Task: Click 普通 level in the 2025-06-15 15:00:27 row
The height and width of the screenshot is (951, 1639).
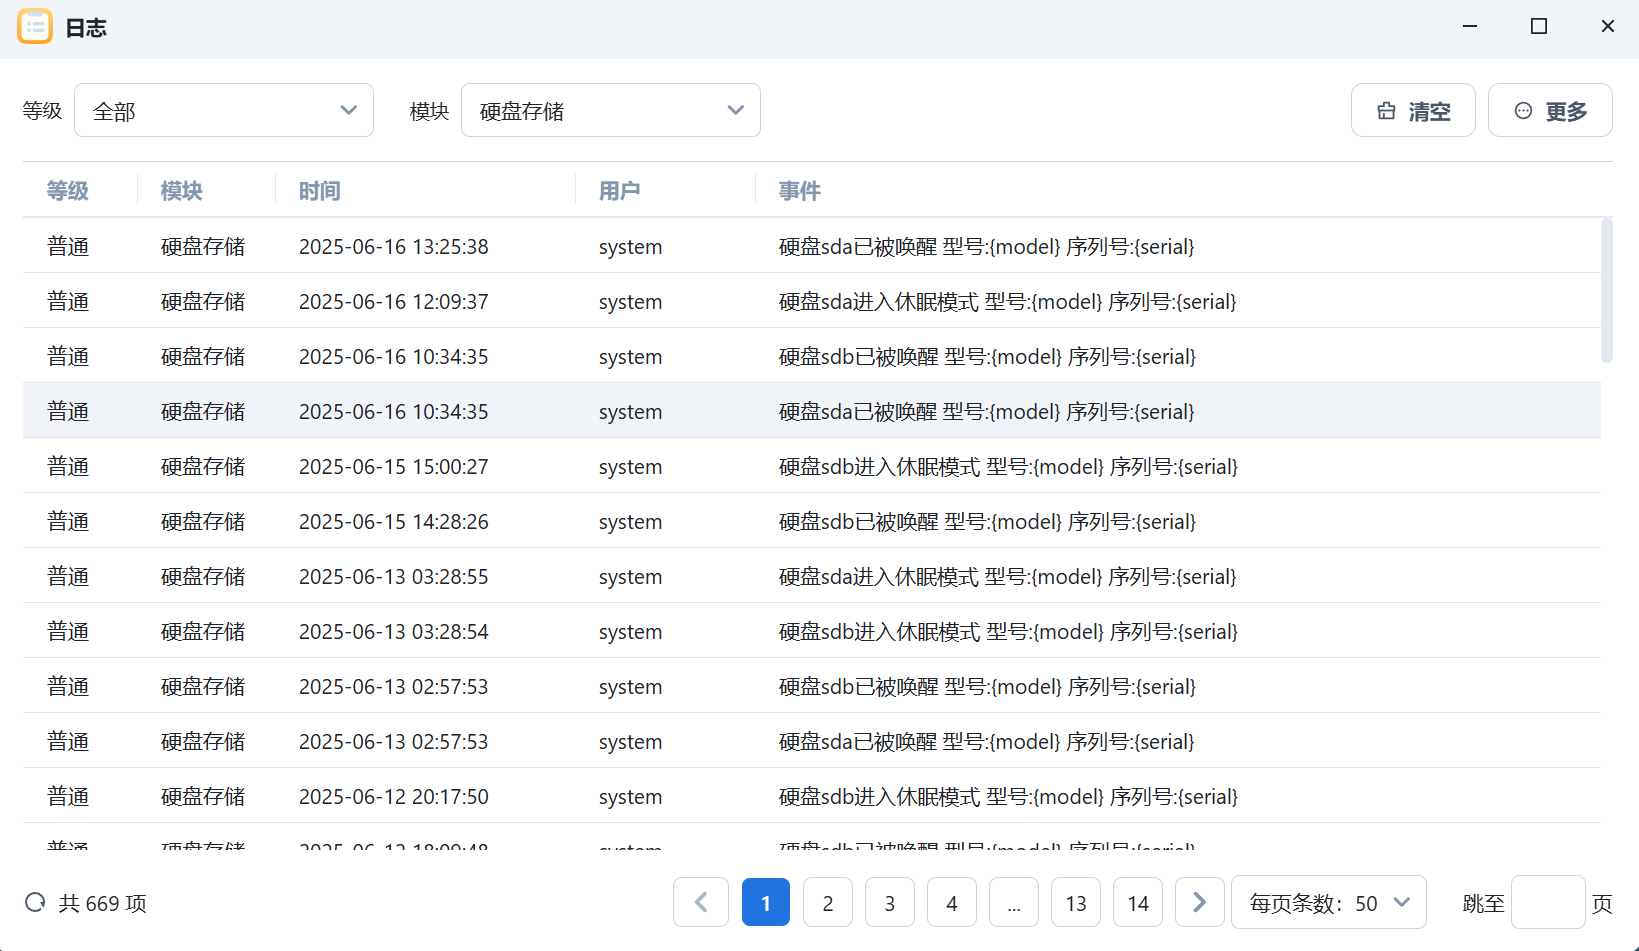Action: pos(68,467)
